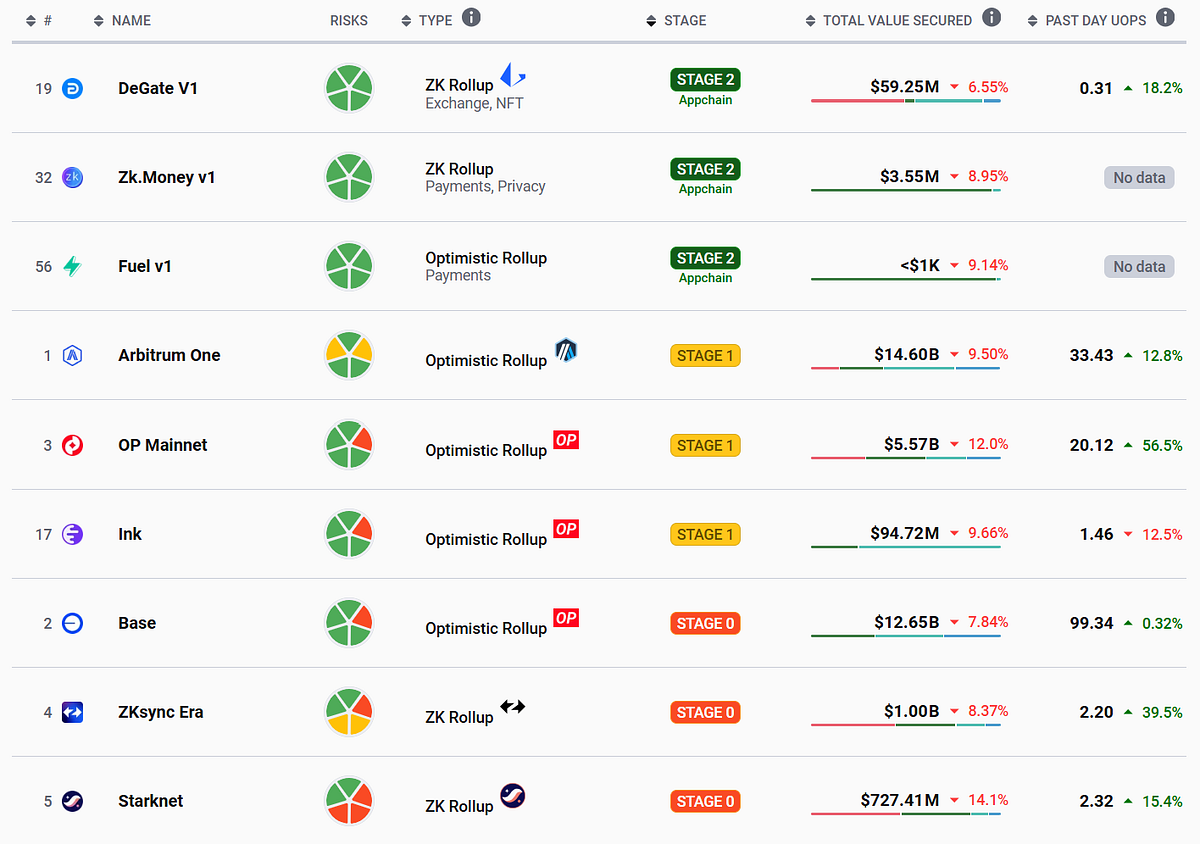1200x844 pixels.
Task: Open the info tooltip next to TOTAL VALUE SECURED
Action: (x=991, y=18)
